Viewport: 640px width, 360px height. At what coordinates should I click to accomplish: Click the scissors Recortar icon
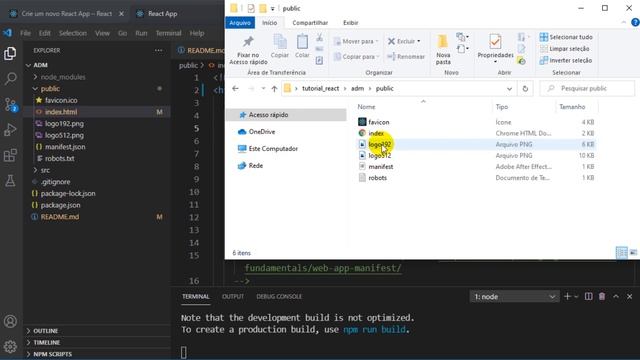click(x=320, y=38)
